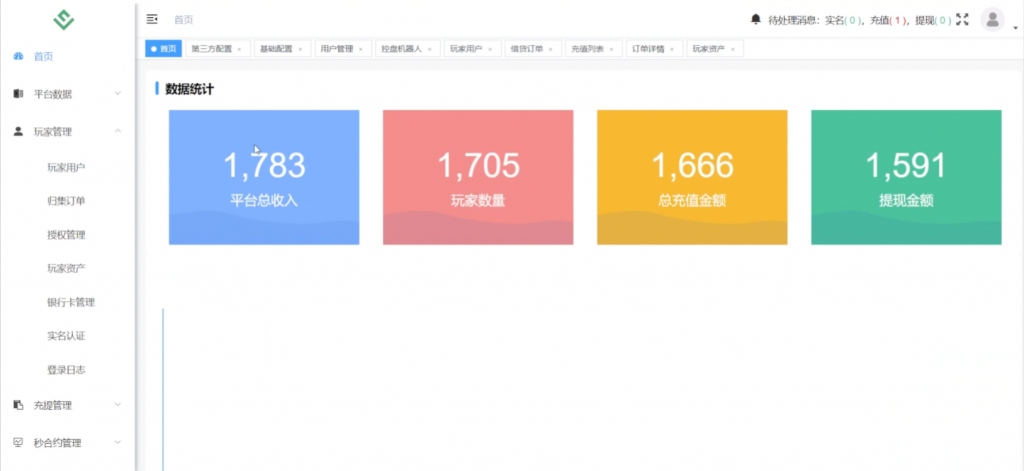Open 银行卡管理 in the sidebar
This screenshot has width=1024, height=471.
click(70, 302)
